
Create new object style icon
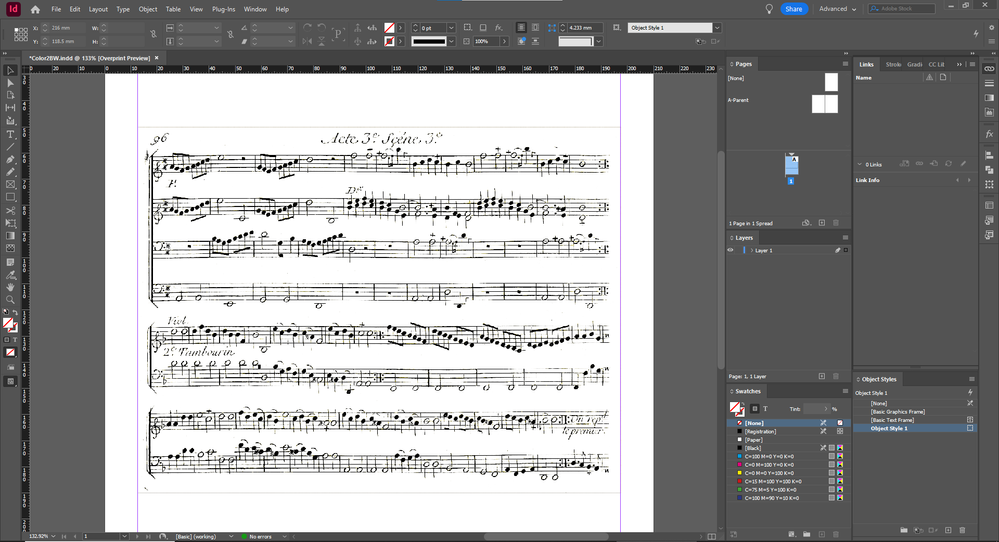point(948,530)
